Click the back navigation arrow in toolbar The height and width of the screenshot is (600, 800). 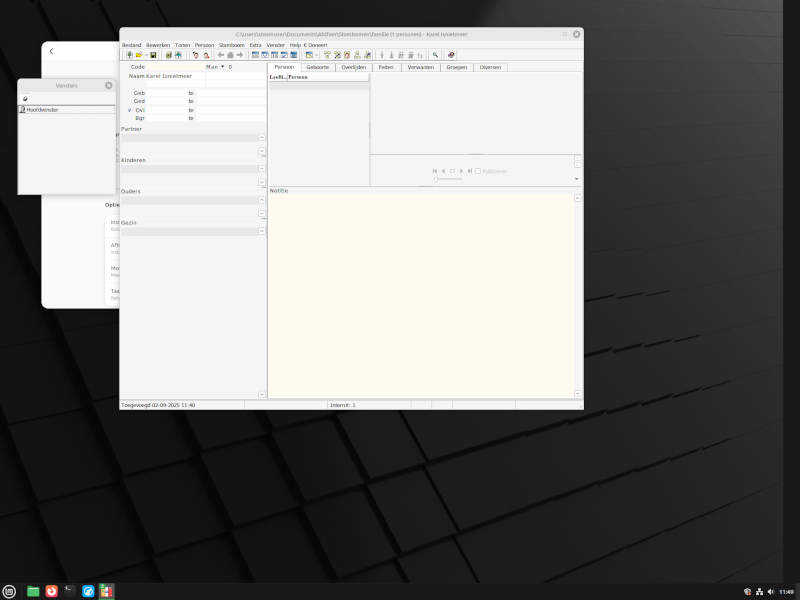point(221,55)
